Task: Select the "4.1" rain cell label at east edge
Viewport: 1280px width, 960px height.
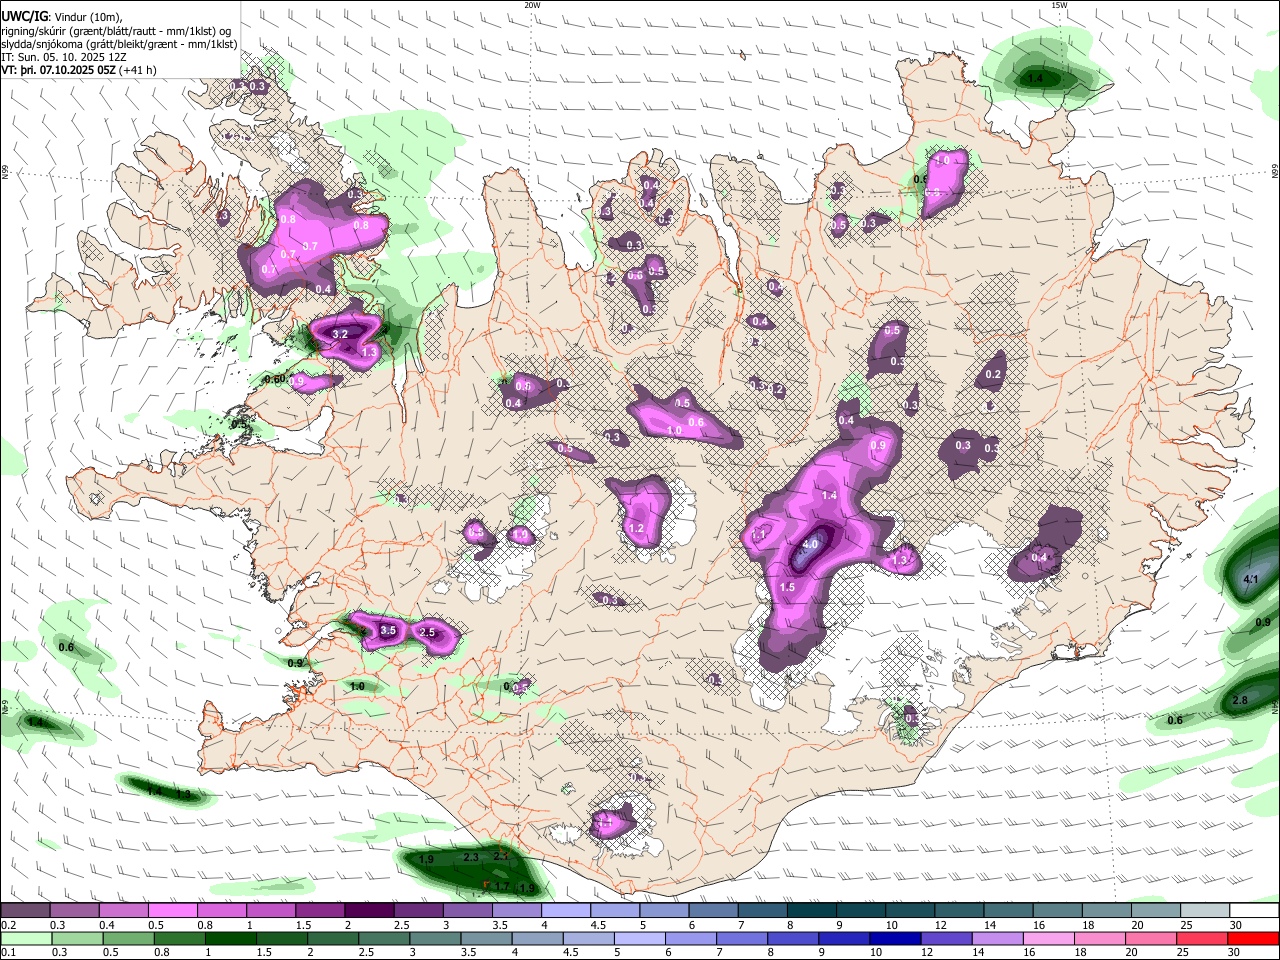Action: pos(1250,580)
